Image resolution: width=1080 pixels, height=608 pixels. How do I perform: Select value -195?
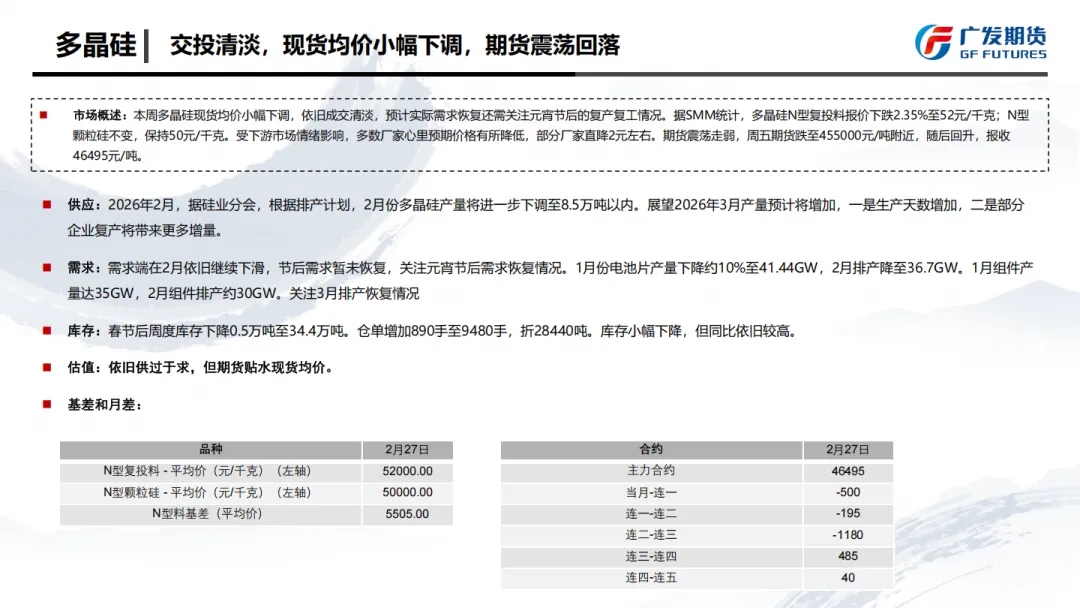(848, 514)
